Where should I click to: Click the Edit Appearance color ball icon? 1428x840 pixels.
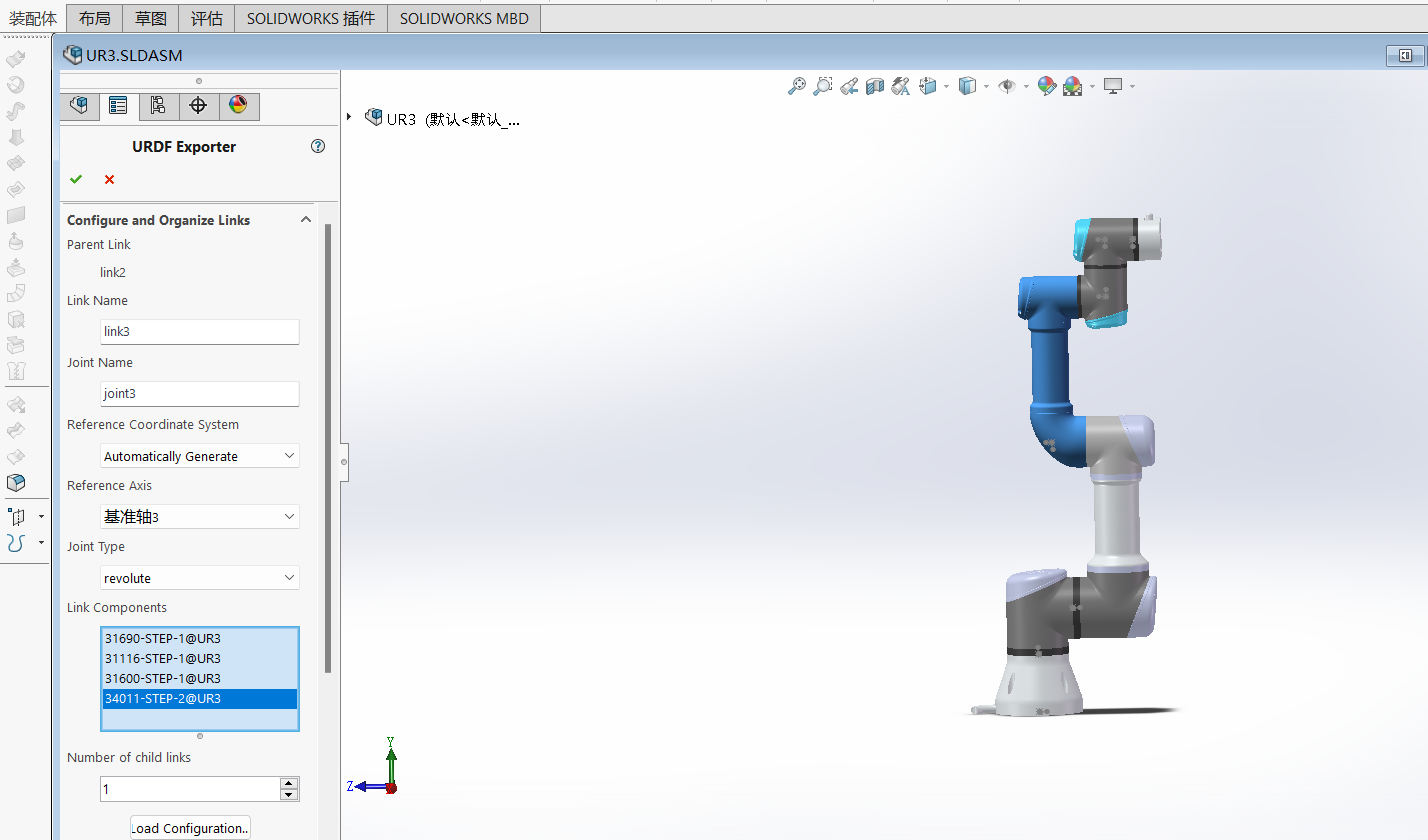tap(1046, 86)
